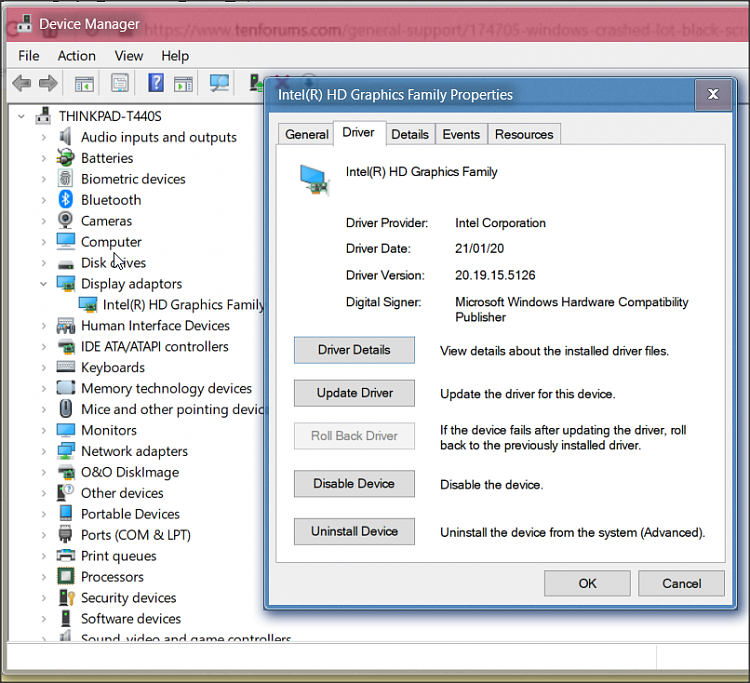Click the Other devices question mark icon

tap(66, 493)
